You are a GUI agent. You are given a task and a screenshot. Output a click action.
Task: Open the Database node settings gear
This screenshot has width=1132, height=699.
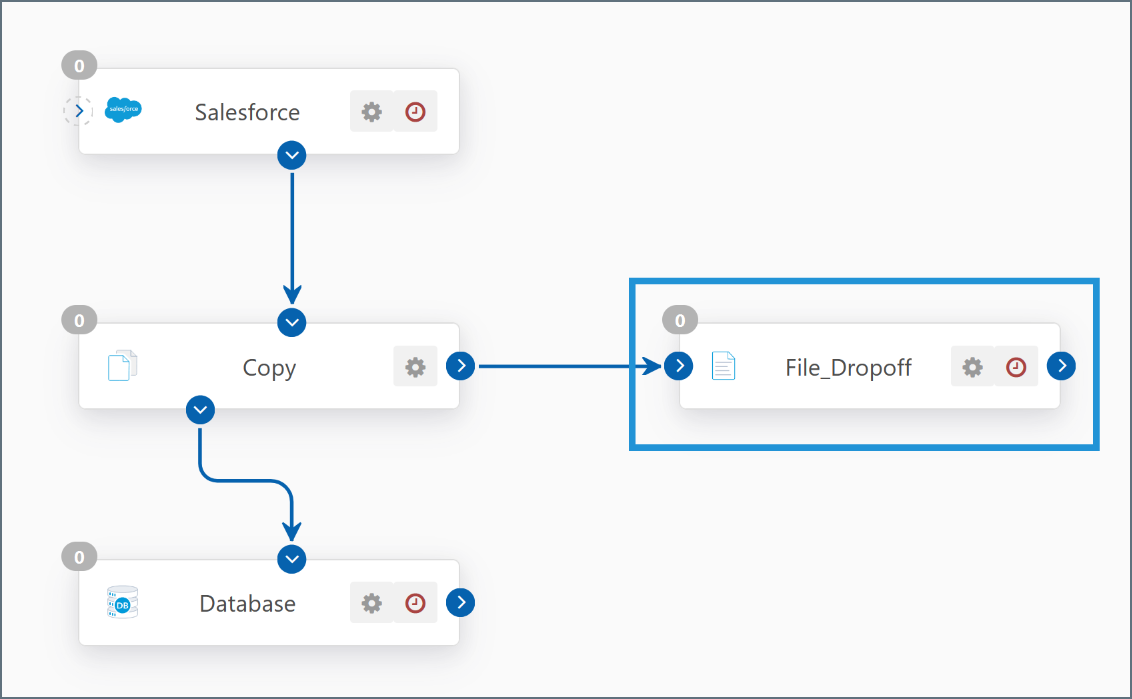pyautogui.click(x=372, y=603)
